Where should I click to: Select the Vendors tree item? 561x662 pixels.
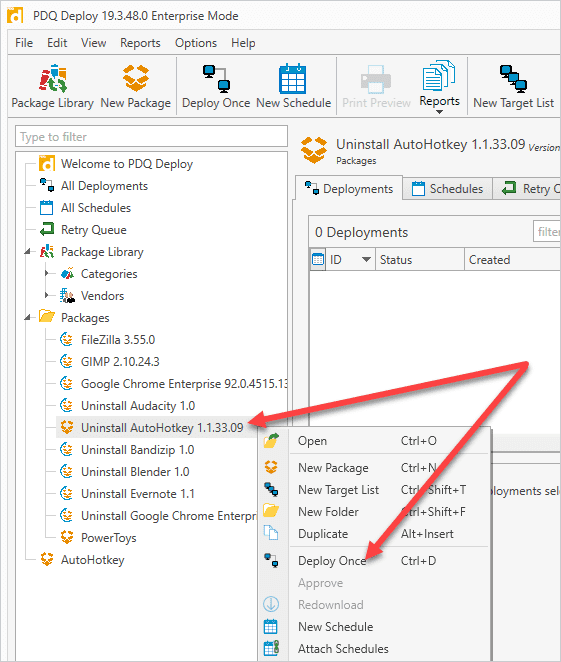102,296
